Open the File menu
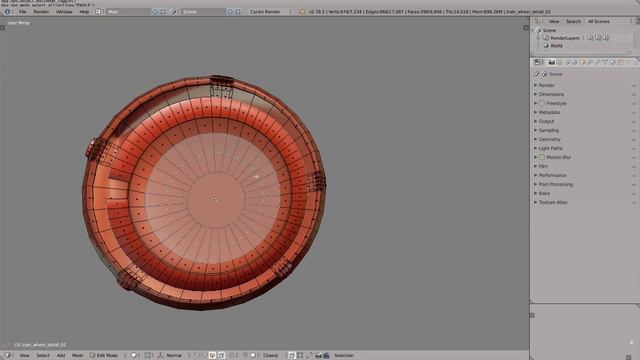The height and width of the screenshot is (360, 640). [22, 12]
